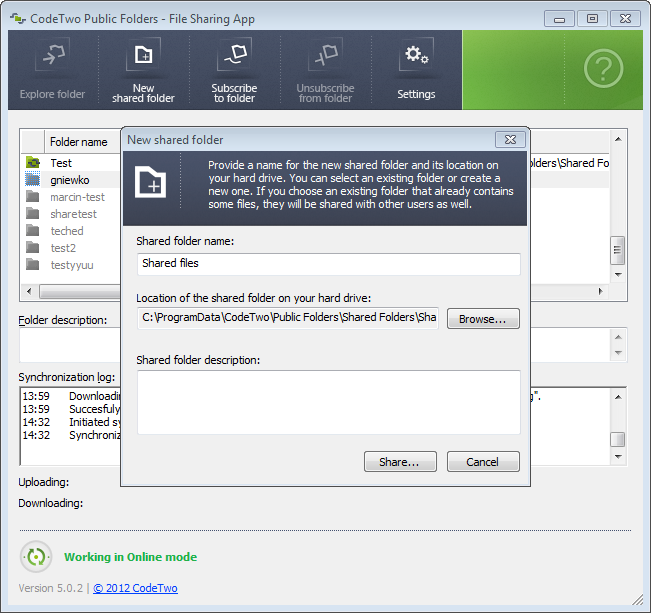Click the 14:32 Initiated log entry
This screenshot has height=613, width=651.
click(x=72, y=422)
